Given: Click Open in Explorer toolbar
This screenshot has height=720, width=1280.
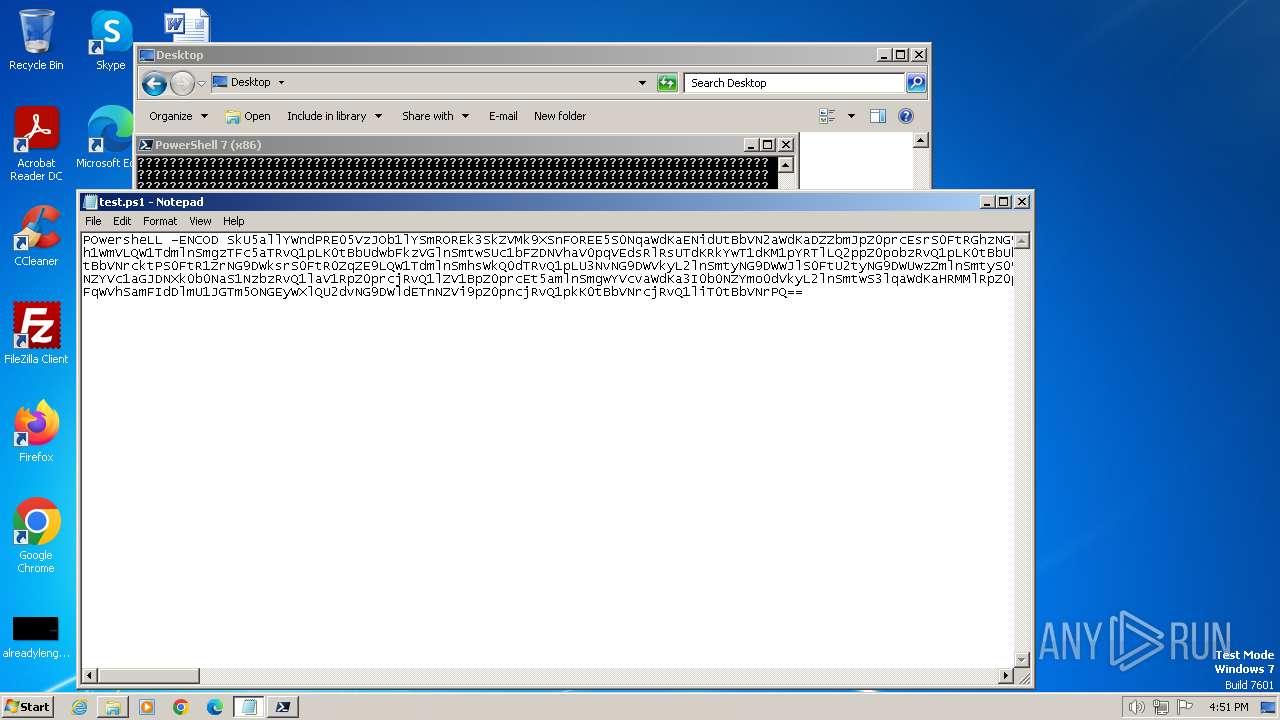Looking at the screenshot, I should [x=248, y=116].
